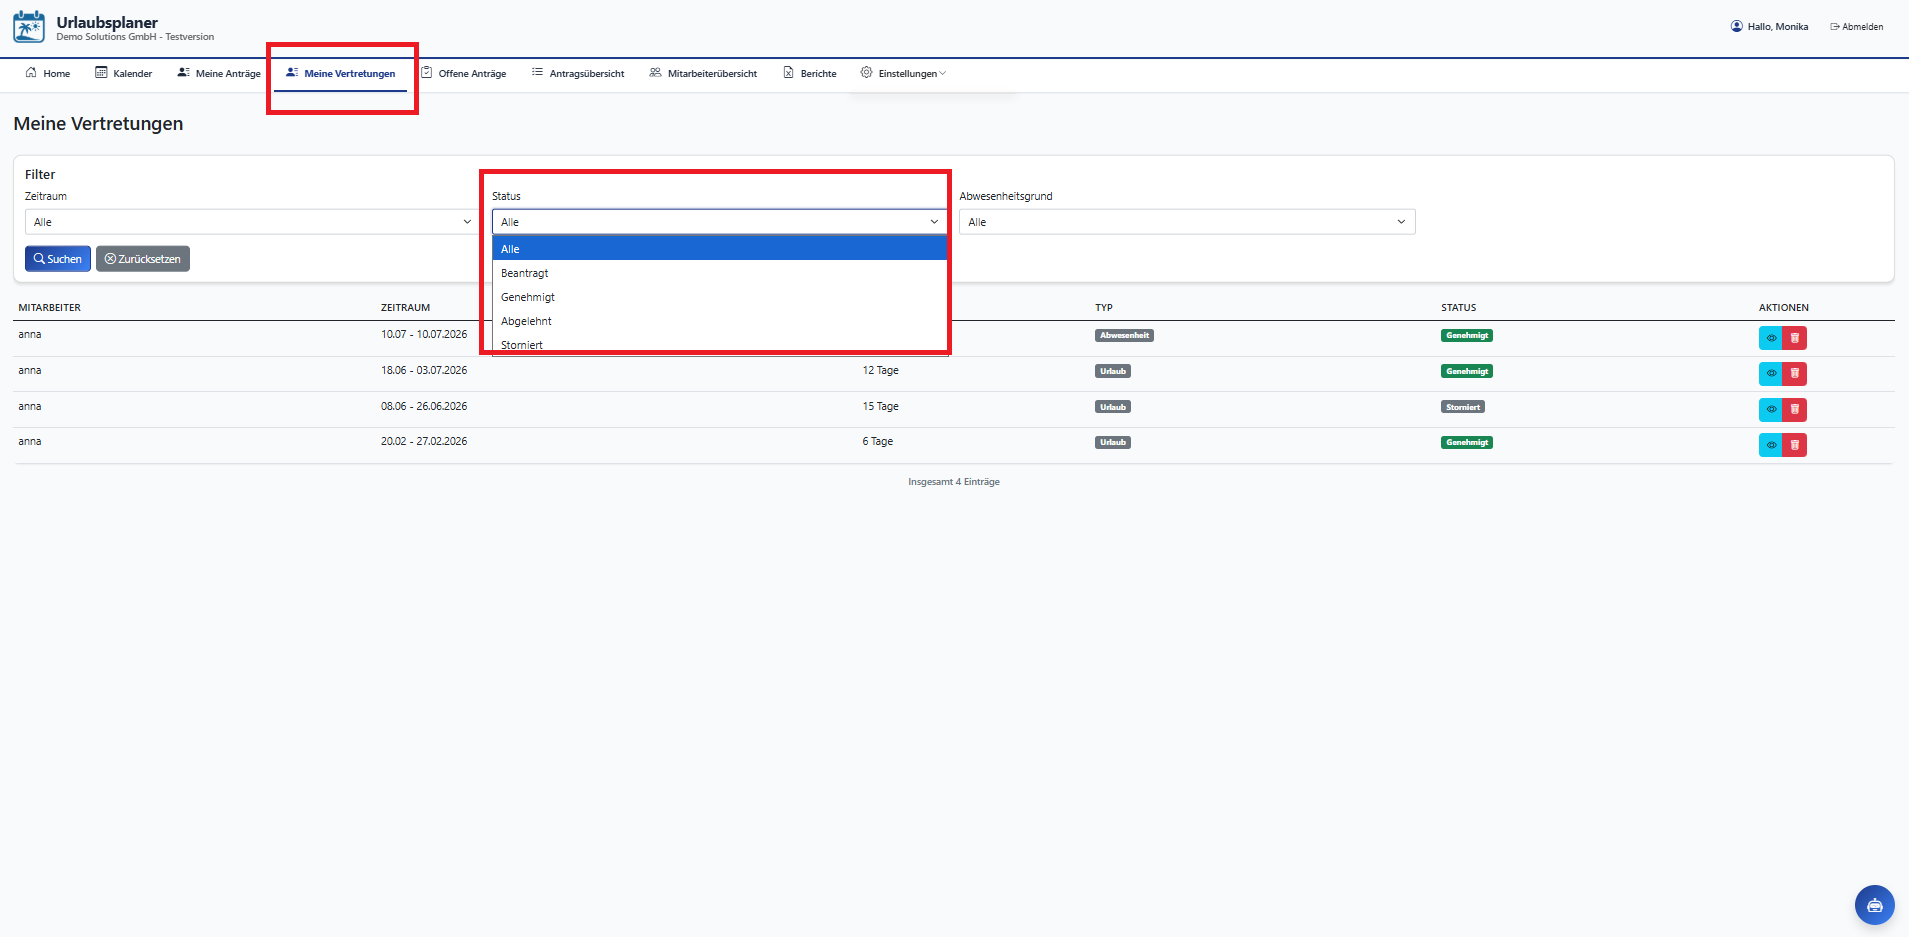Click the Zurücksetzen button
Viewport: 1909px width, 937px height.
pos(143,259)
